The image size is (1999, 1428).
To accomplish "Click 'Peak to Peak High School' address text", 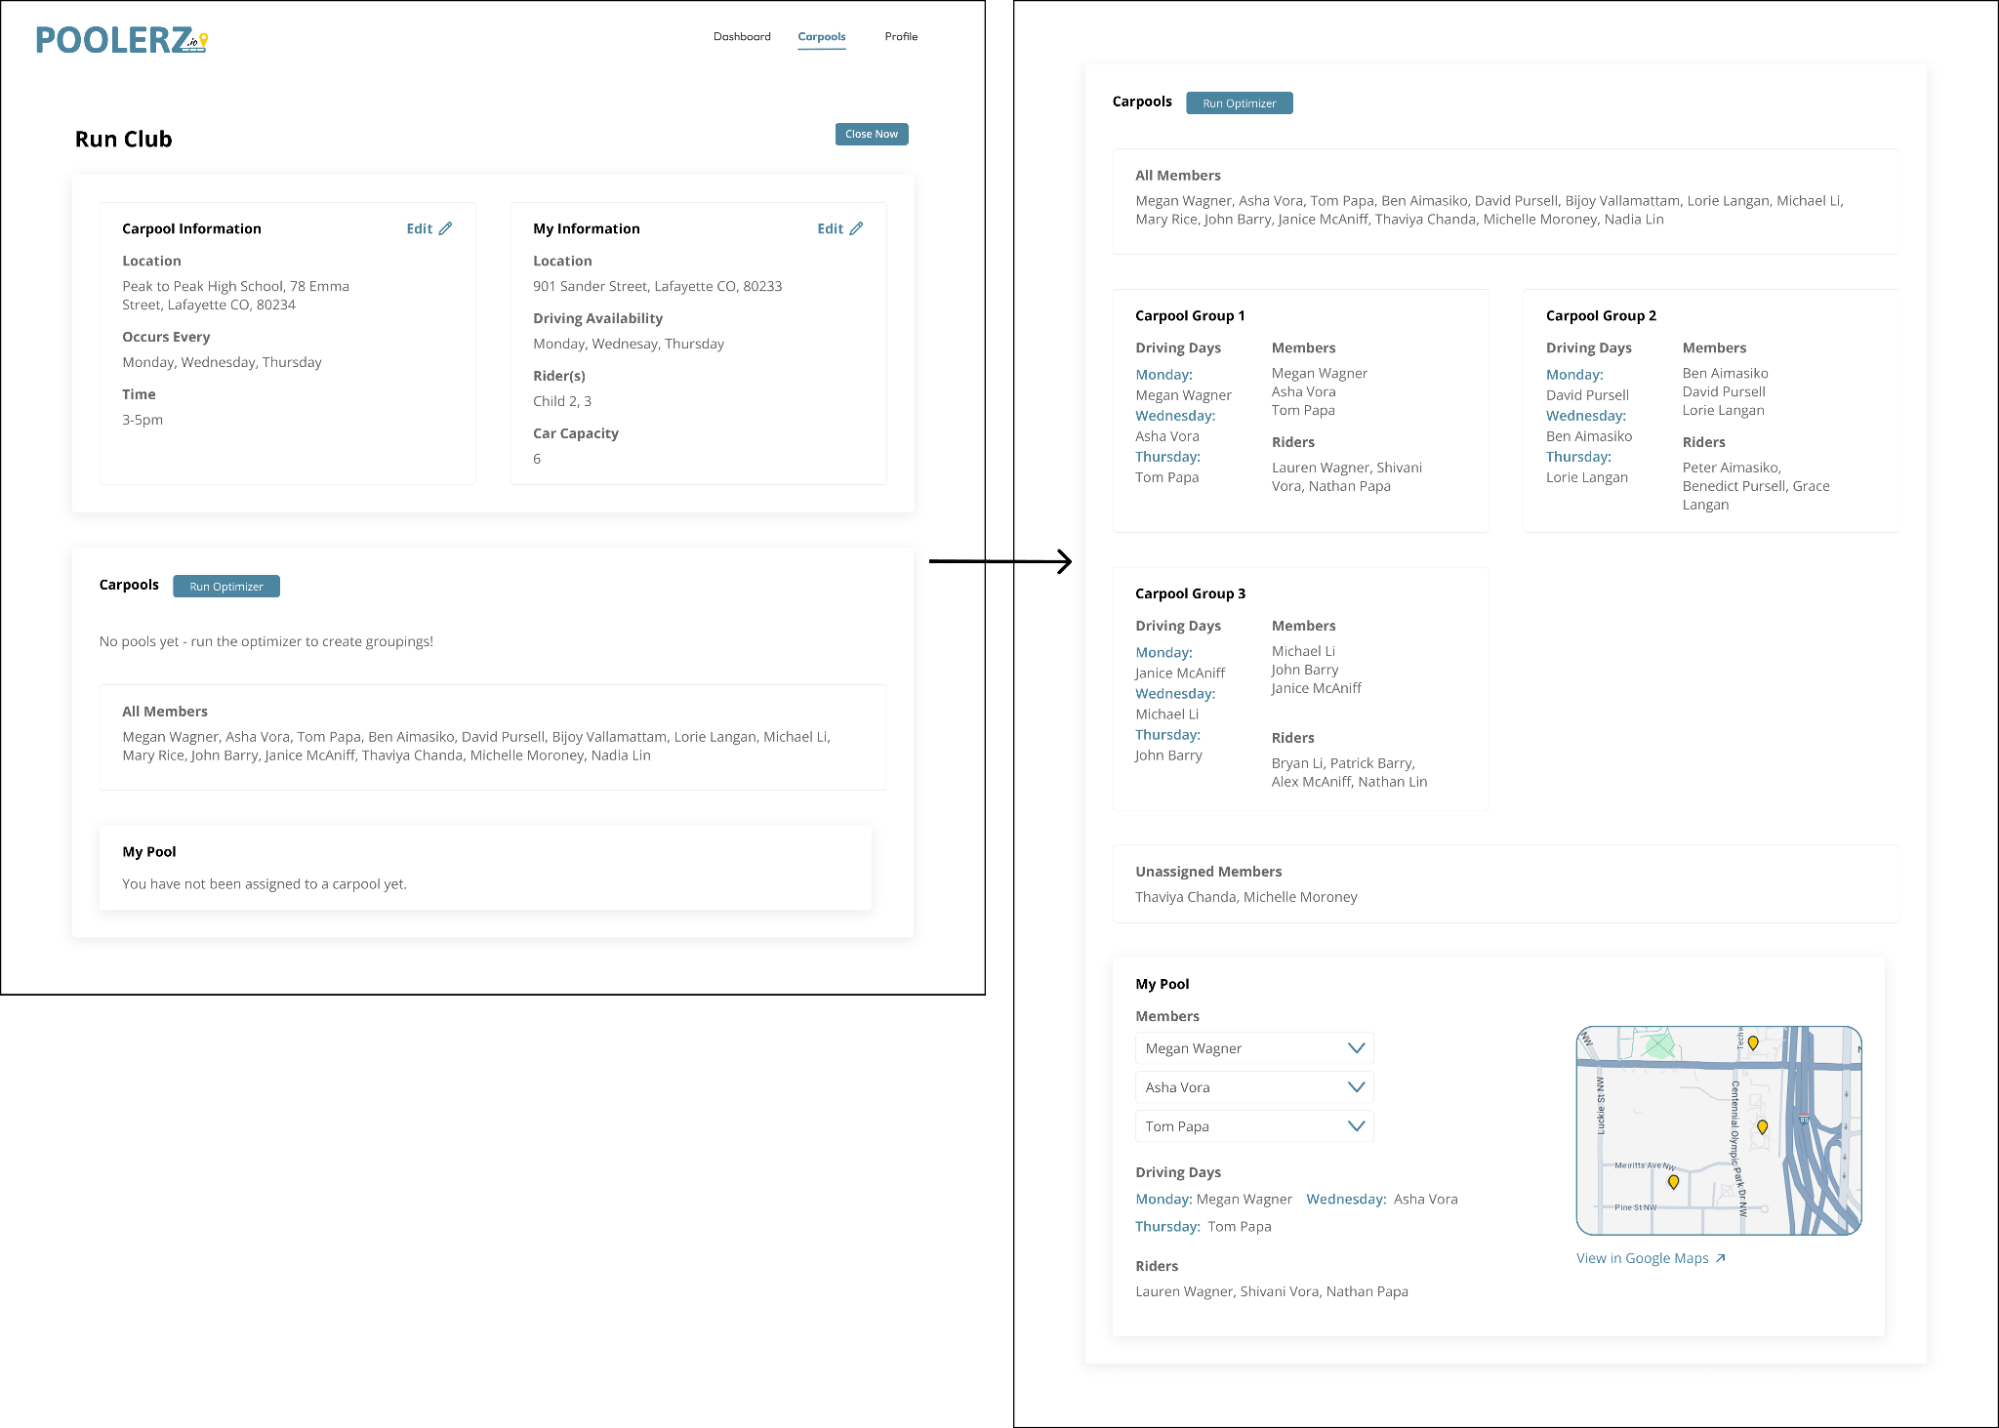I will (x=236, y=296).
